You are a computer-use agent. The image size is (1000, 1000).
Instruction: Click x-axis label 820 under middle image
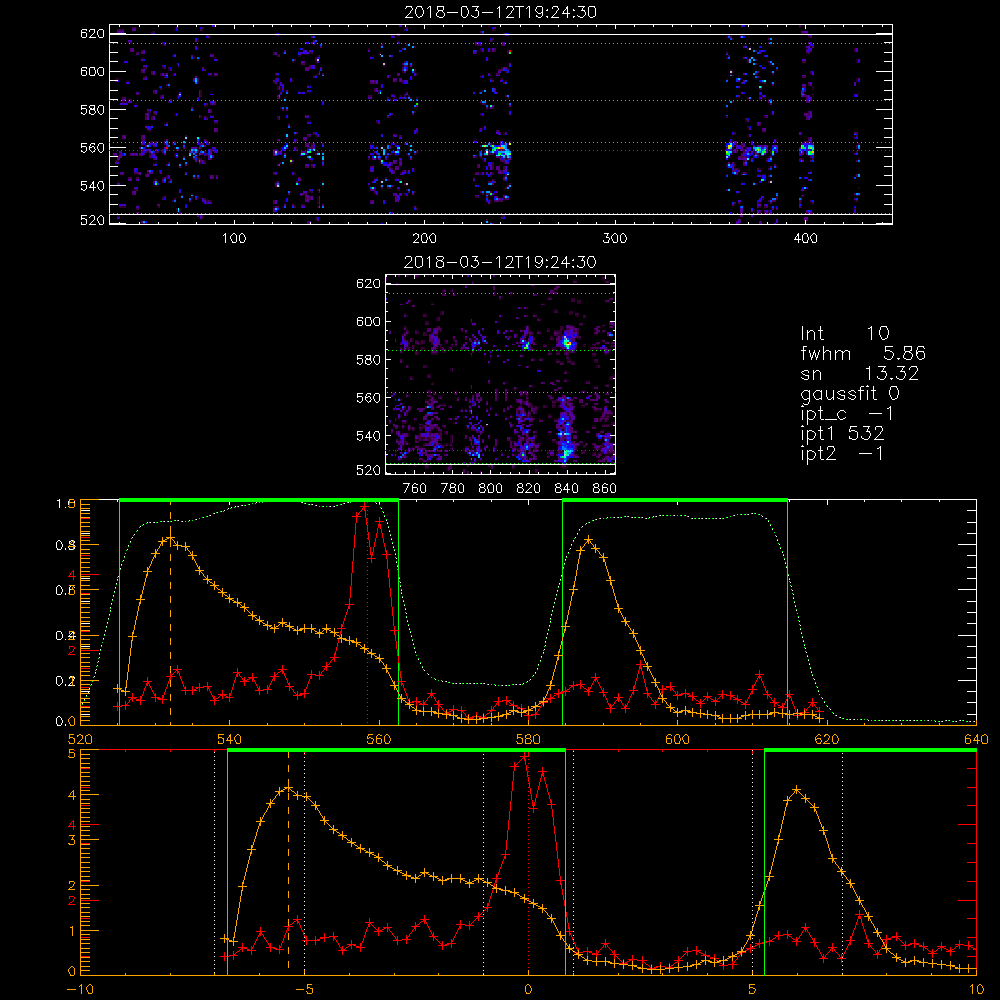pos(529,489)
